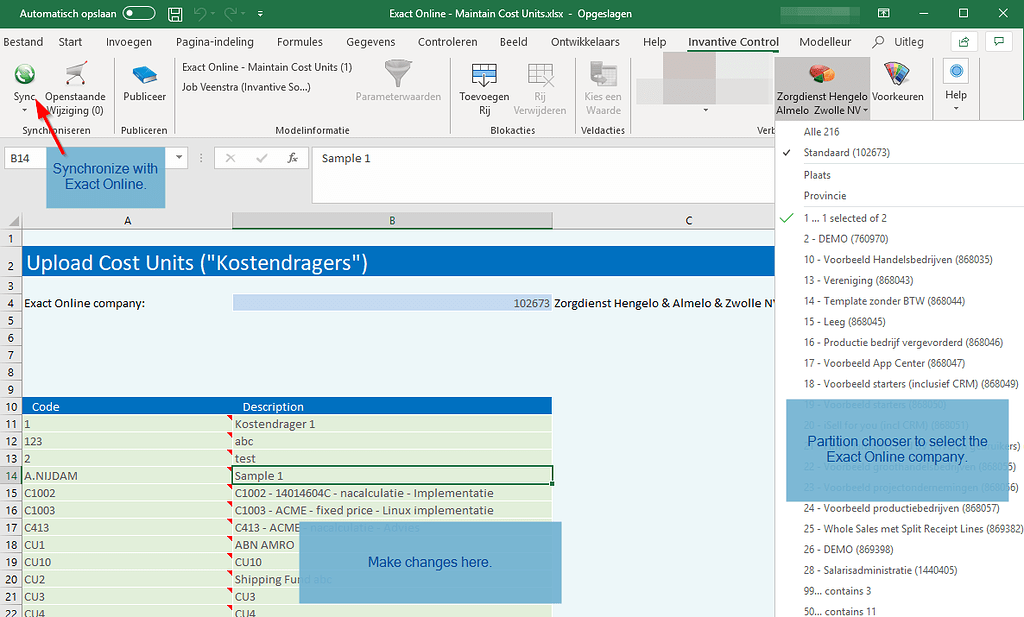The image size is (1024, 617).
Task: Open the Name Box dropdown showing B14
Action: 179,157
